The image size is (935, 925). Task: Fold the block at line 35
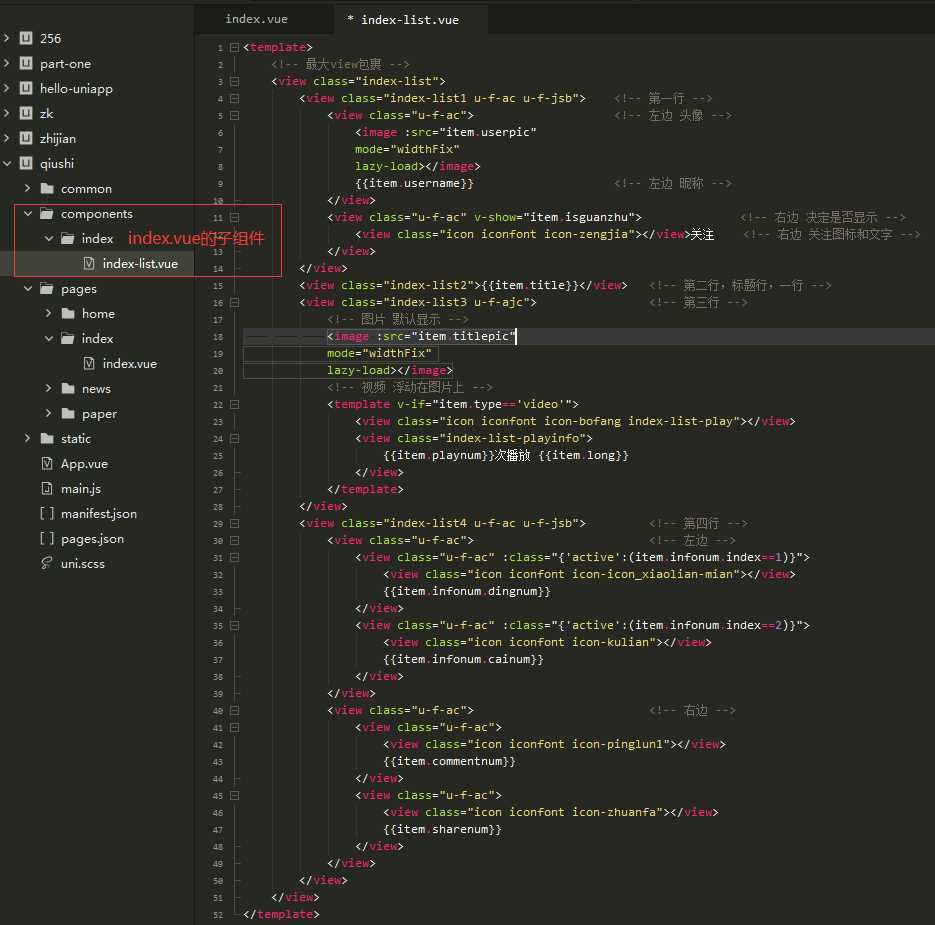click(x=234, y=626)
